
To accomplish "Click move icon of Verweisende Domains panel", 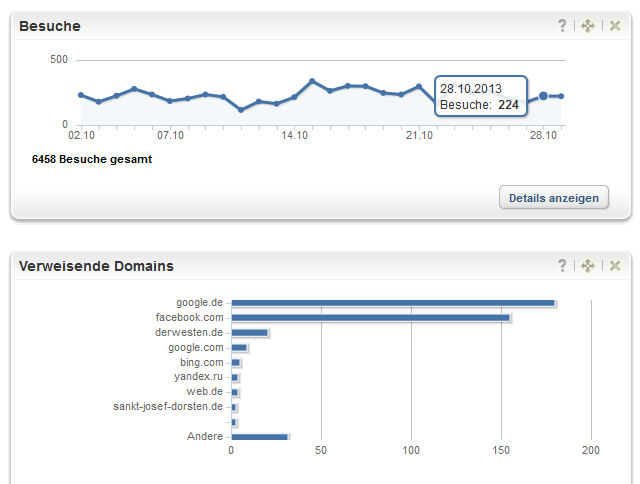I will [588, 266].
